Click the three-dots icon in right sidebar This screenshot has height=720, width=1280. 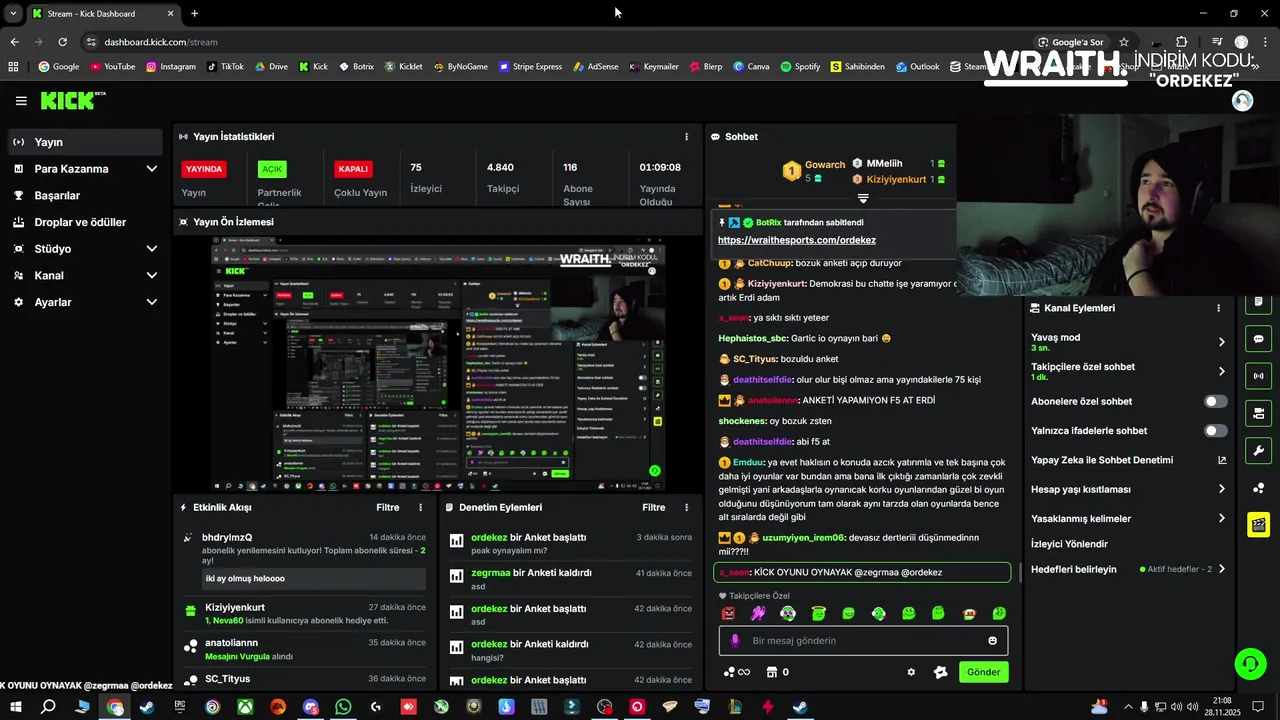[x=1259, y=488]
